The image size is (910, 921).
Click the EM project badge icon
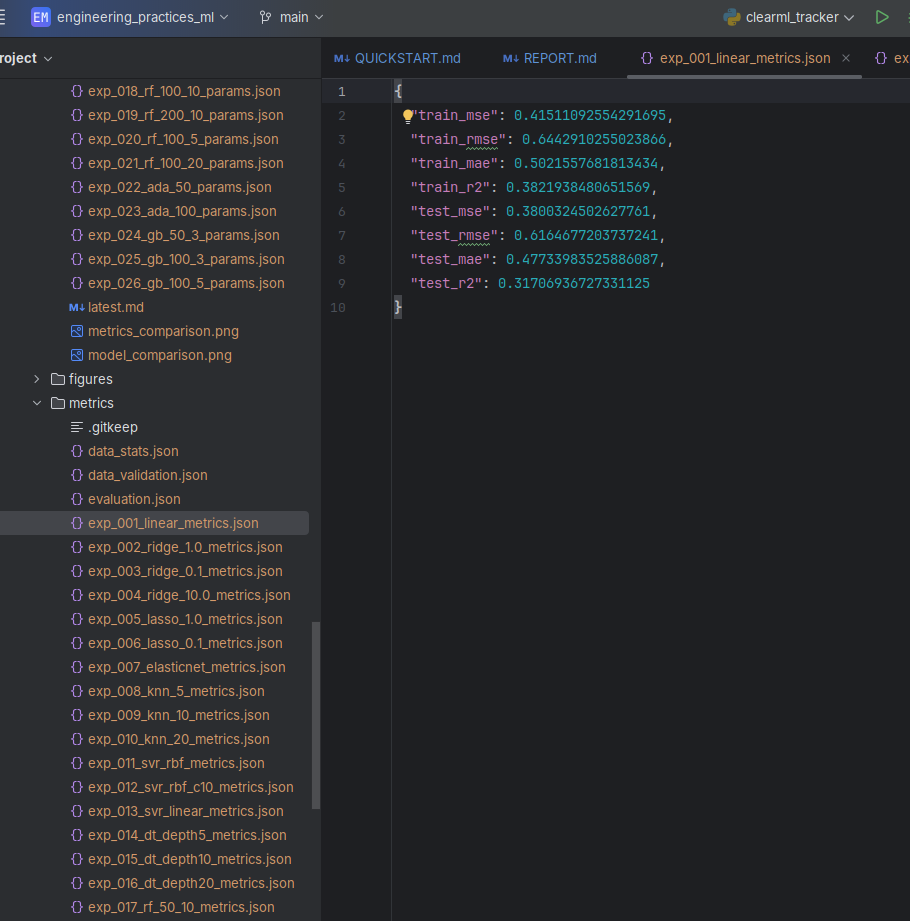[40, 17]
